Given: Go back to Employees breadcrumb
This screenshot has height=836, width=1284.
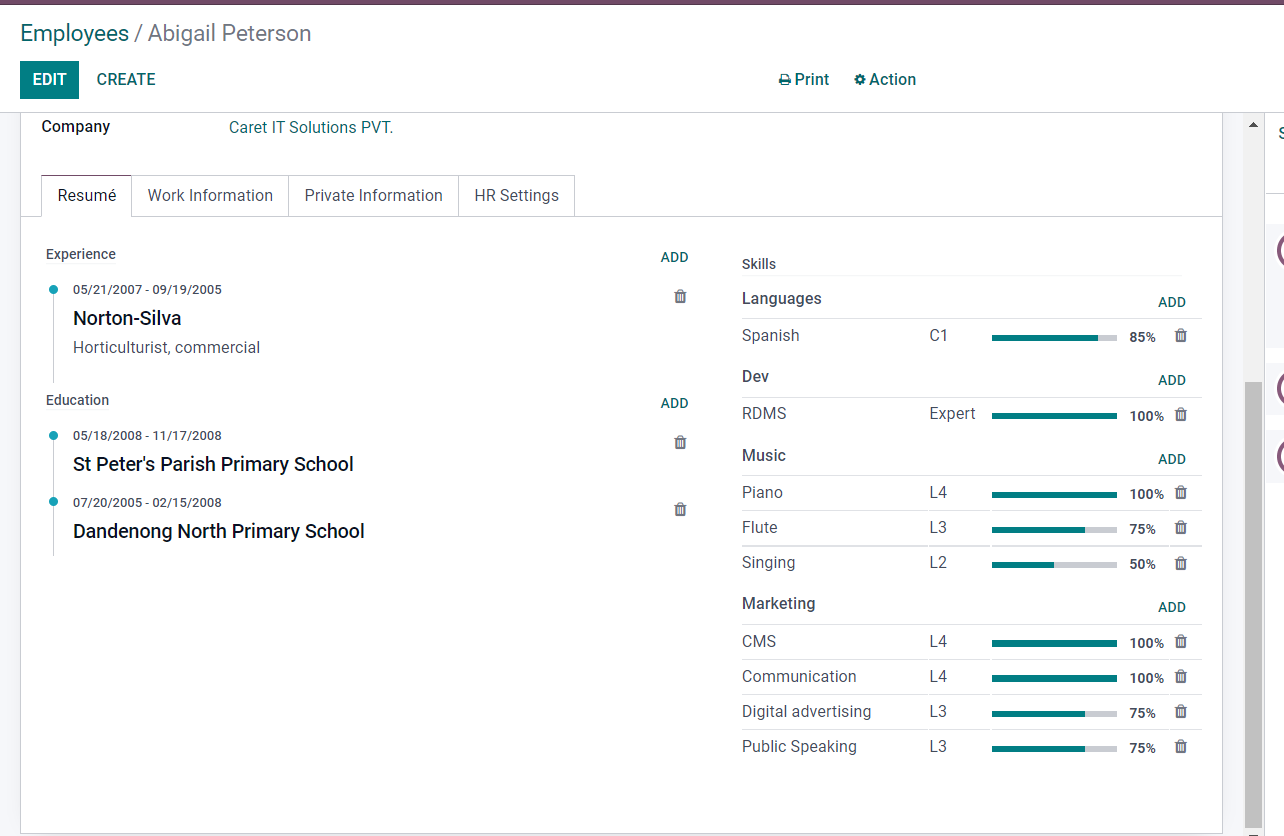Looking at the screenshot, I should tap(74, 33).
